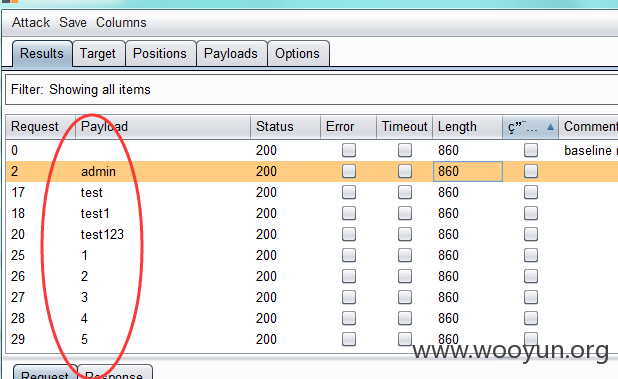
Task: Toggle Timeout checkbox in test1 row
Action: pos(405,213)
